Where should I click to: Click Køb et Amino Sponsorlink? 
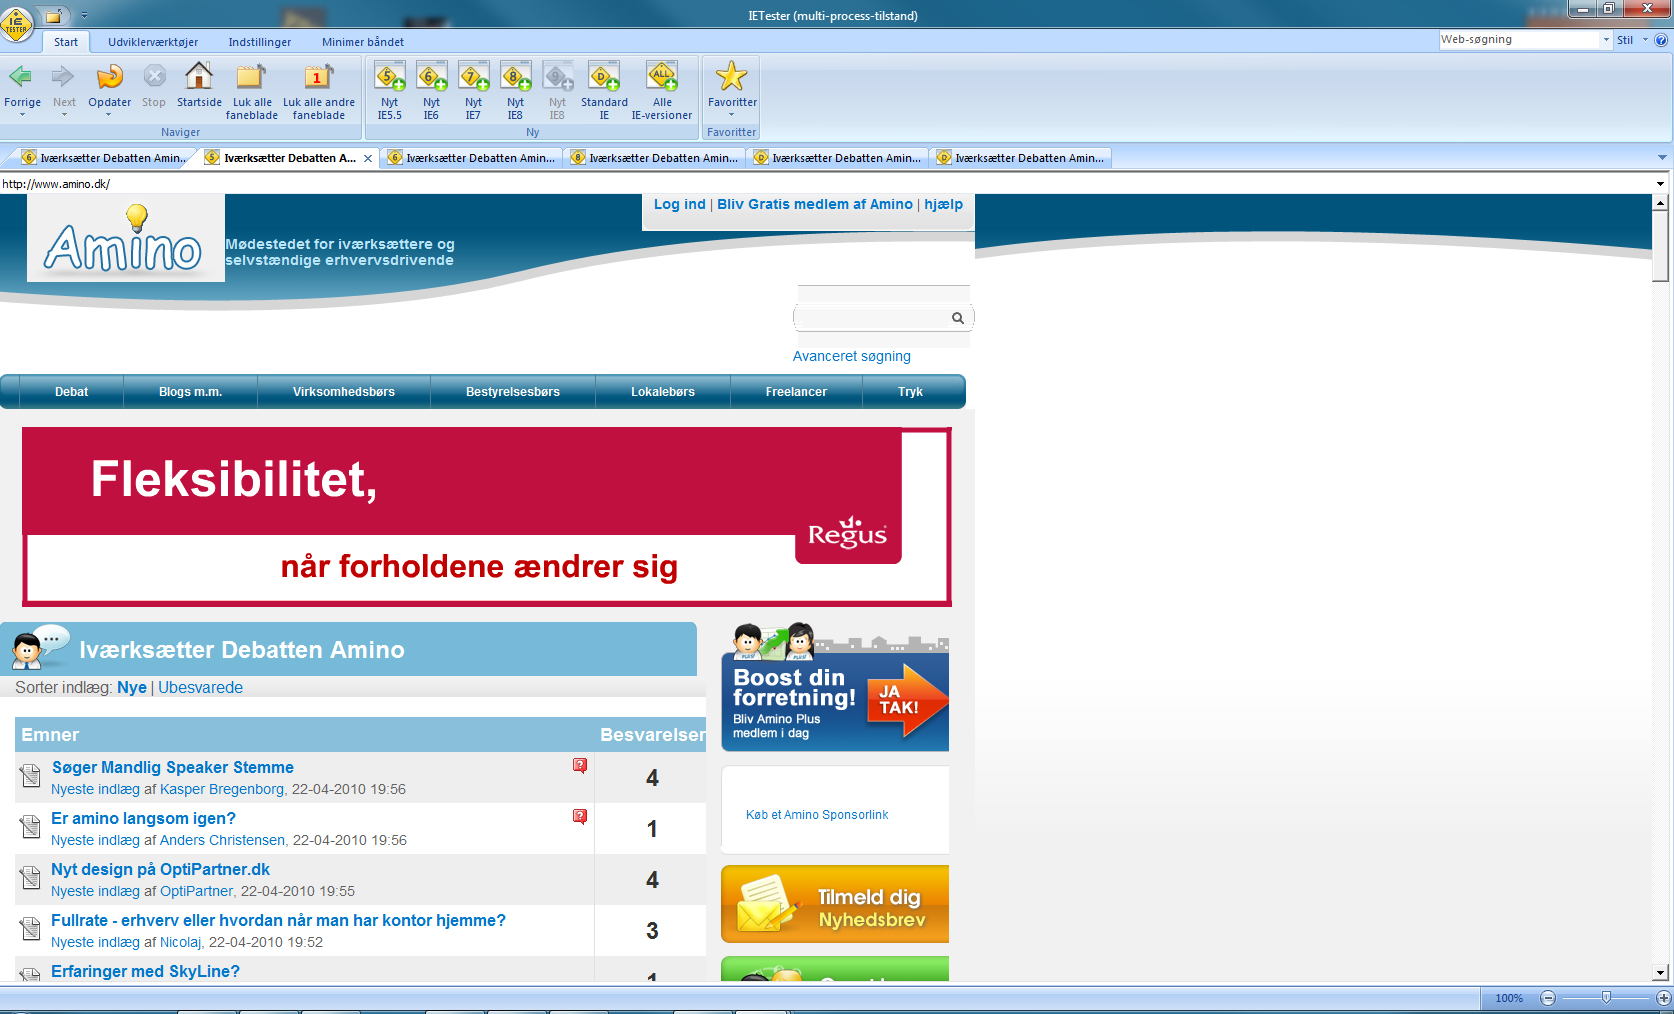817,815
